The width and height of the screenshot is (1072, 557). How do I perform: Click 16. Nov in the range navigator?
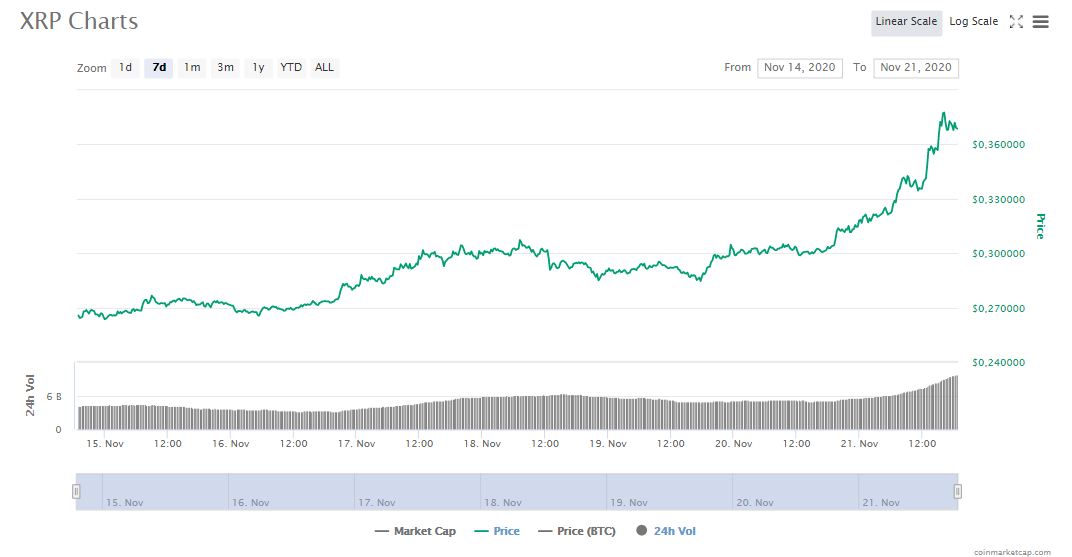pos(250,502)
